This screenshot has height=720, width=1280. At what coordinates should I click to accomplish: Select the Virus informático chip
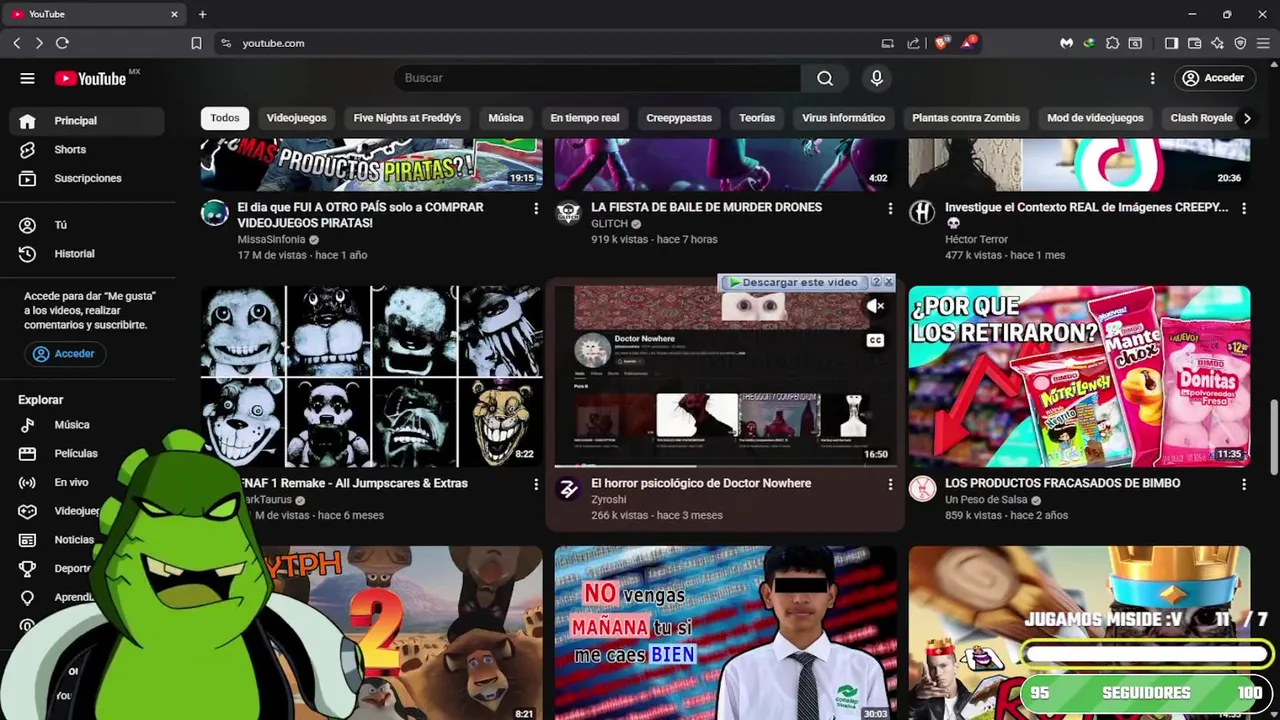[843, 118]
